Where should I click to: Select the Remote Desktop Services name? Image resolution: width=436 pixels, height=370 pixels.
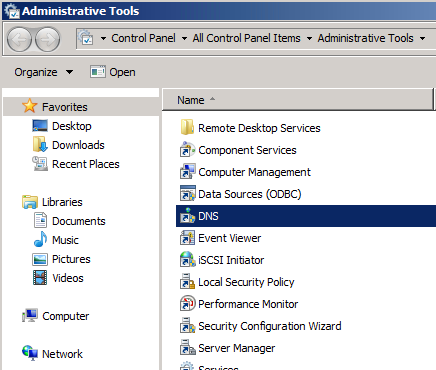point(259,128)
